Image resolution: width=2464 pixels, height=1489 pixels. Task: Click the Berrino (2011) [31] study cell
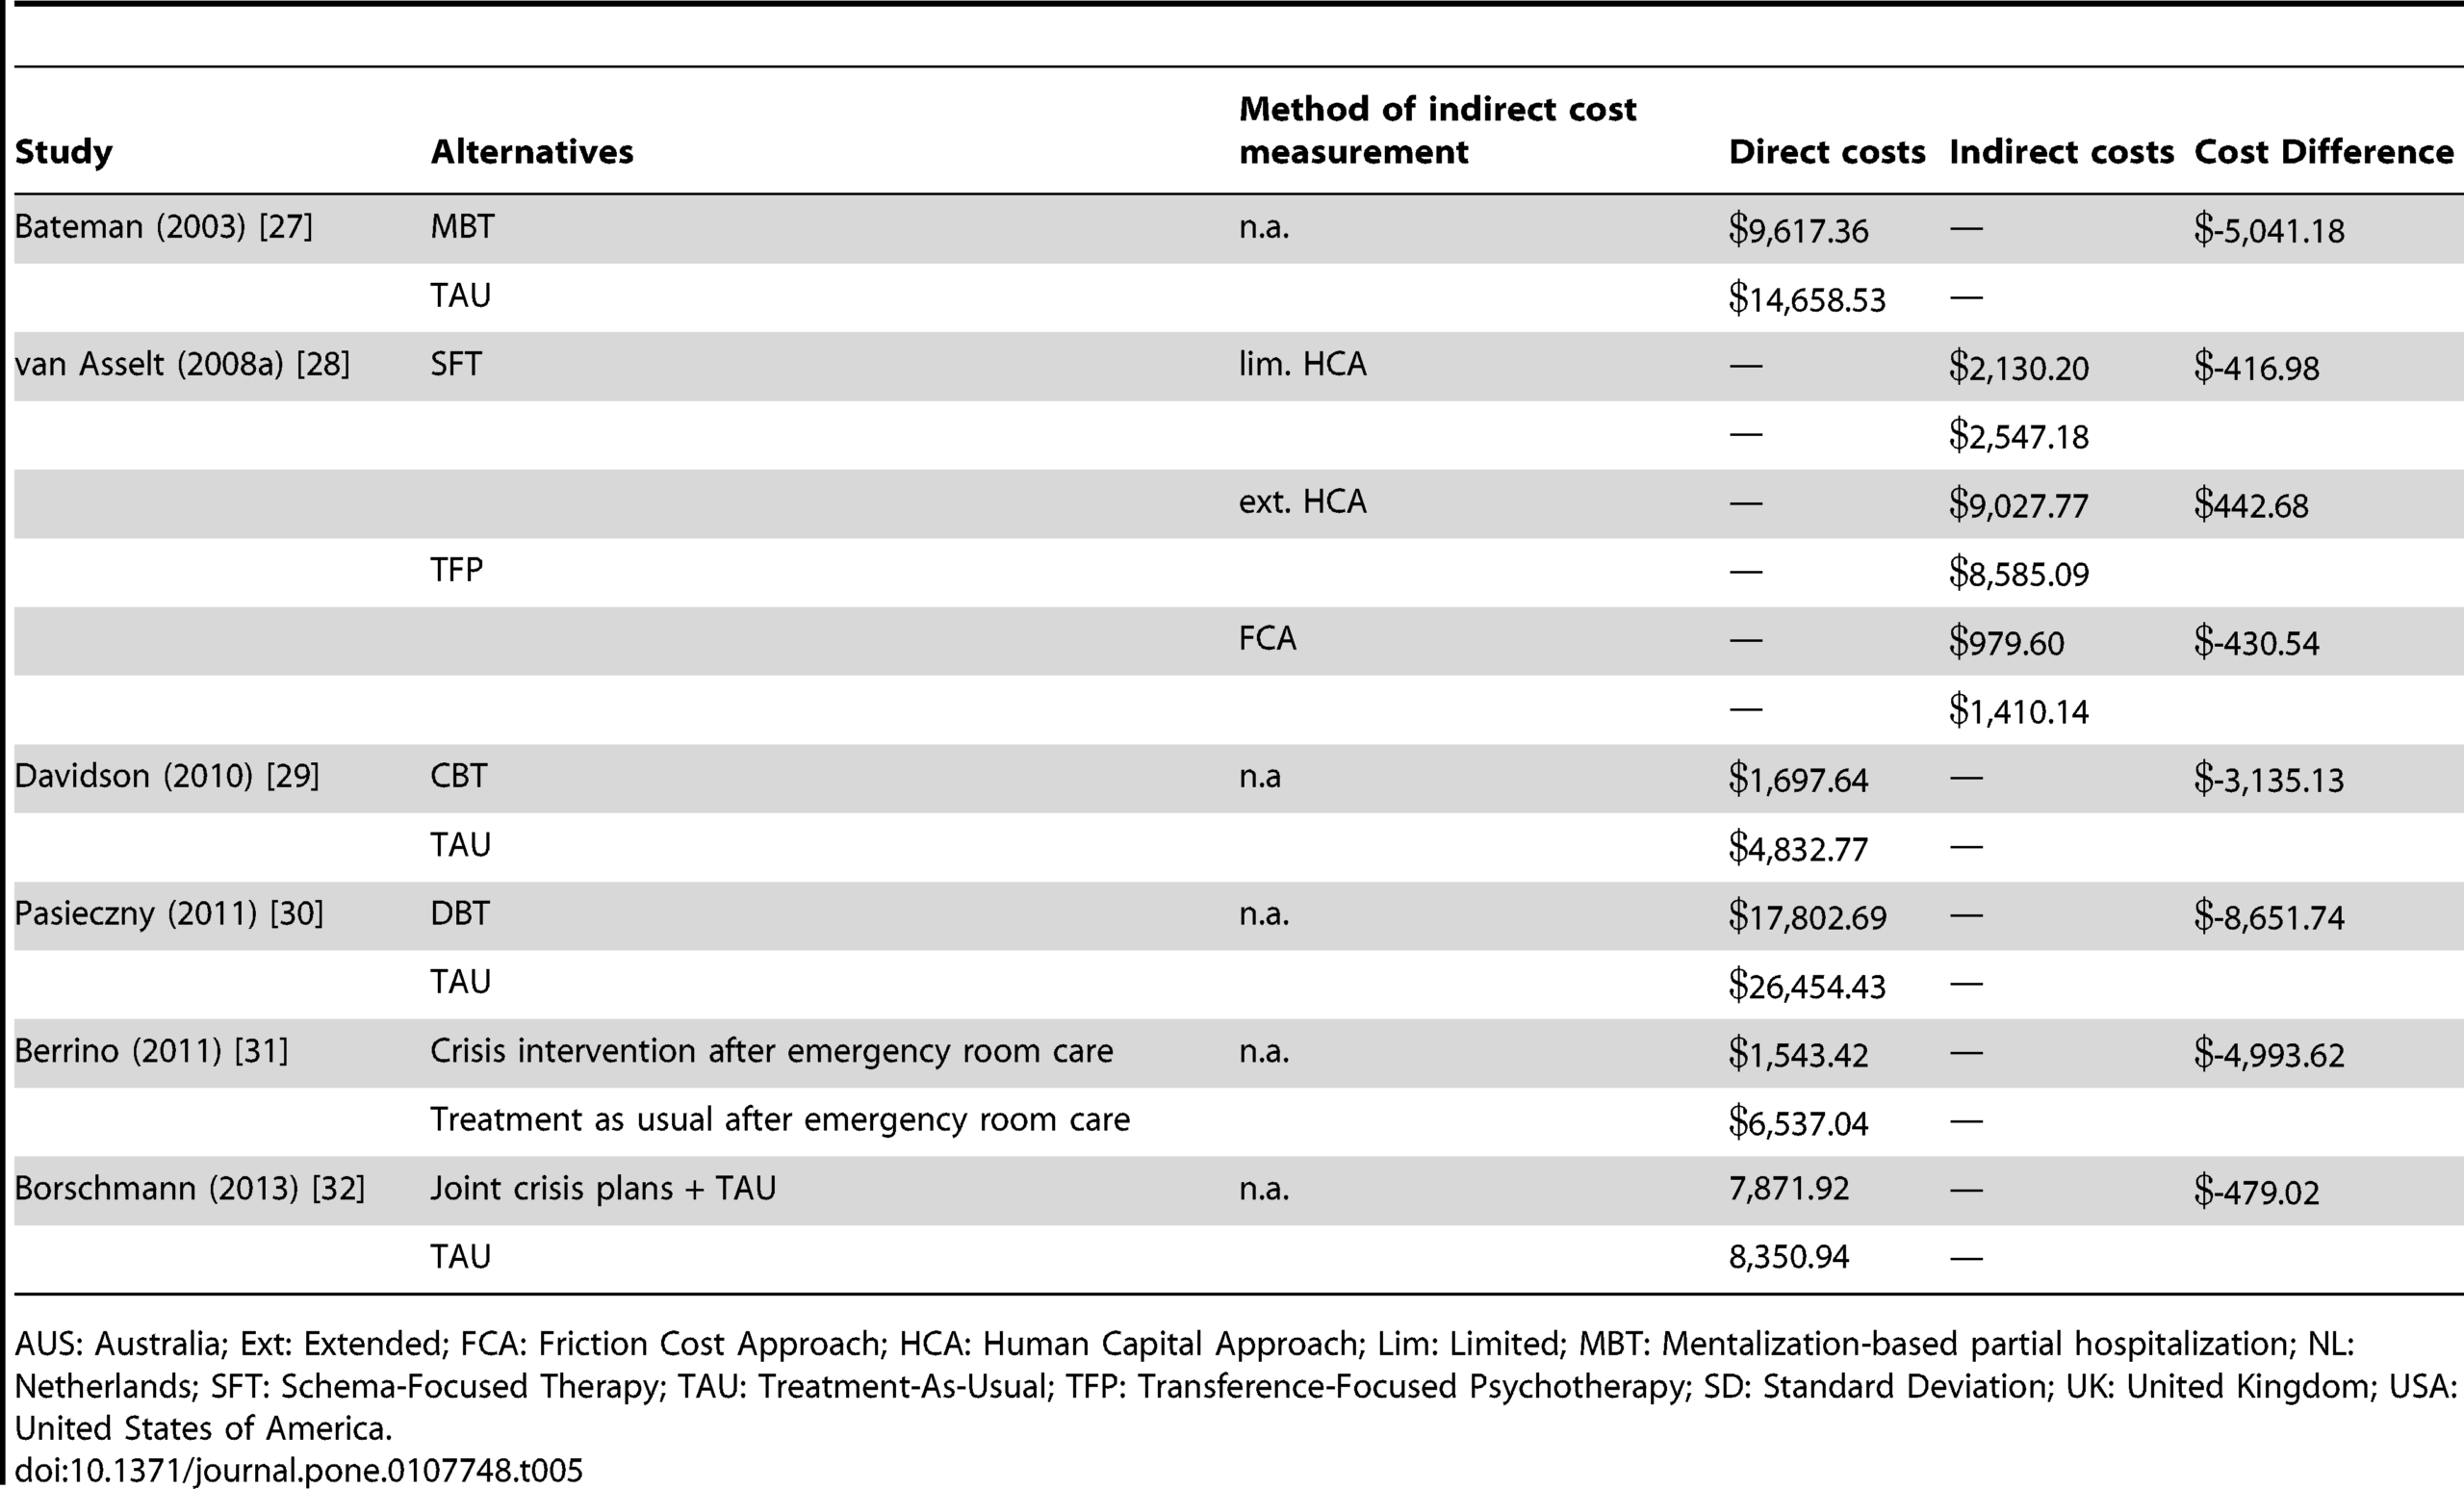click(151, 1051)
